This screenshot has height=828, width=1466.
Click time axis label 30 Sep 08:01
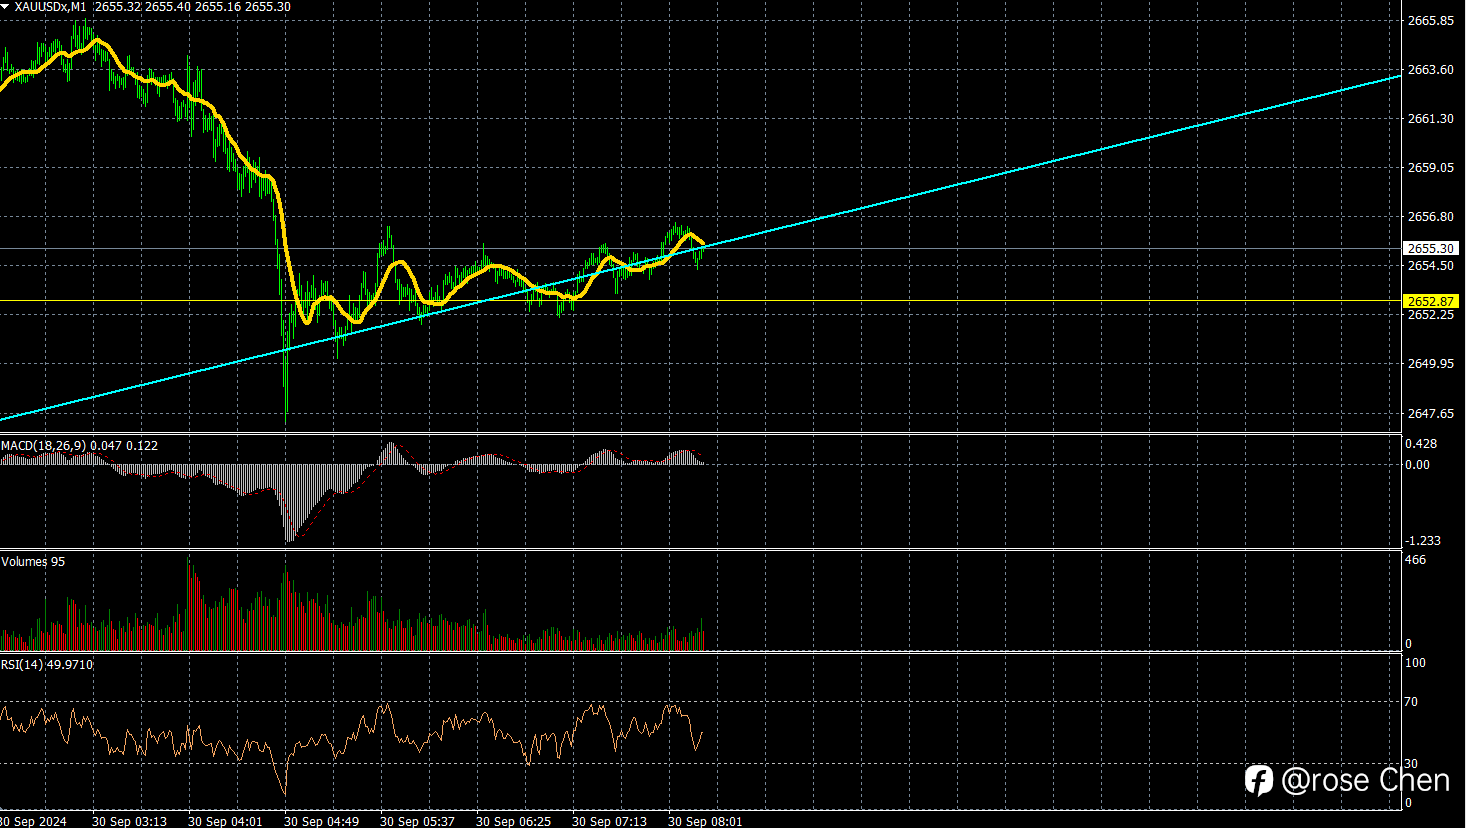tap(705, 821)
